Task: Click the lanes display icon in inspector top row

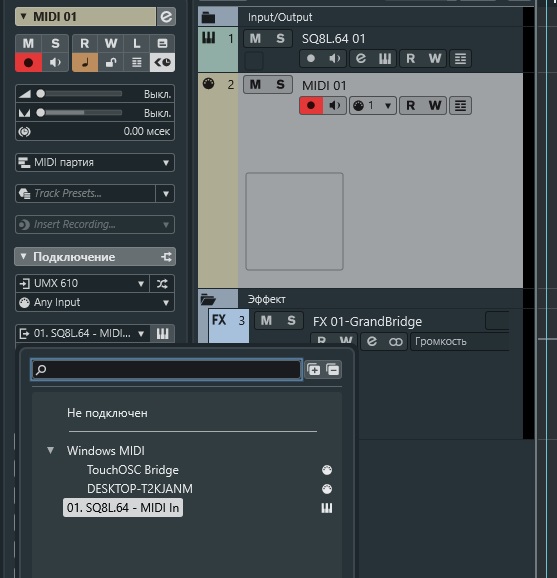Action: pyautogui.click(x=162, y=43)
